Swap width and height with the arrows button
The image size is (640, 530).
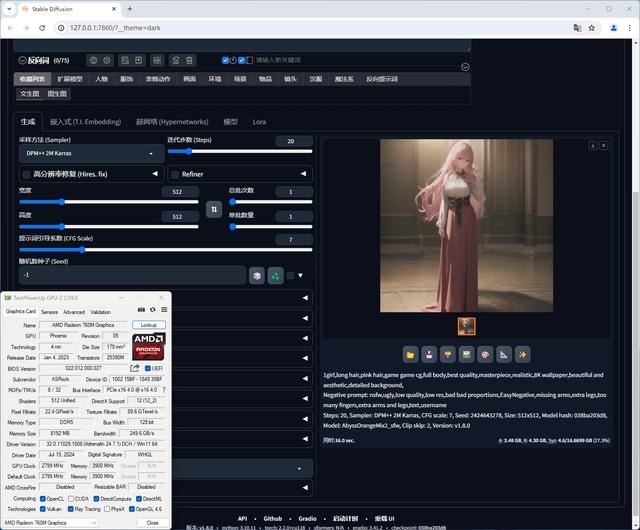tap(213, 209)
